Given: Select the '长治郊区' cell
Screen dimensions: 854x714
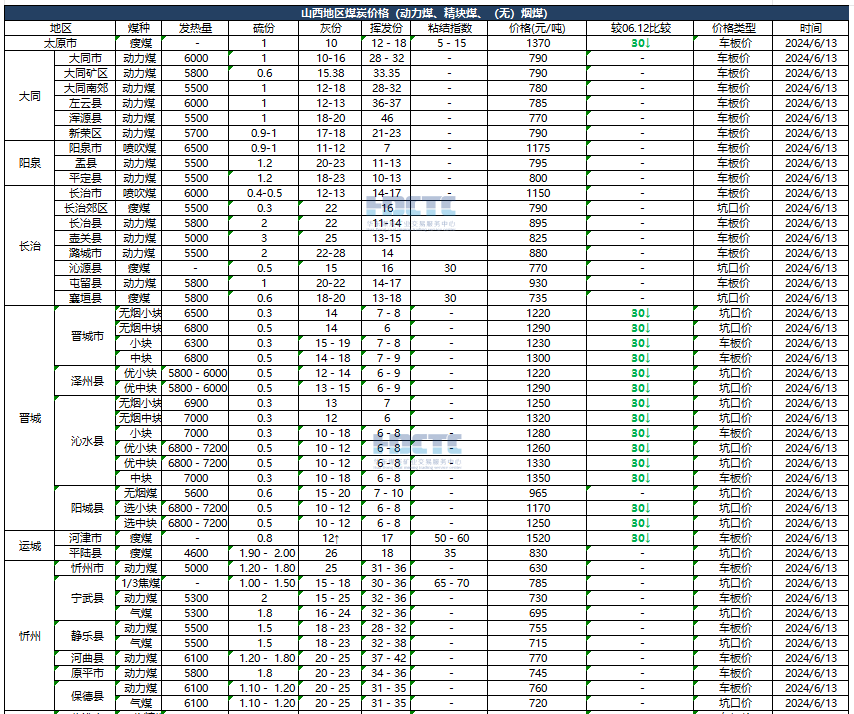Looking at the screenshot, I should [x=86, y=208].
